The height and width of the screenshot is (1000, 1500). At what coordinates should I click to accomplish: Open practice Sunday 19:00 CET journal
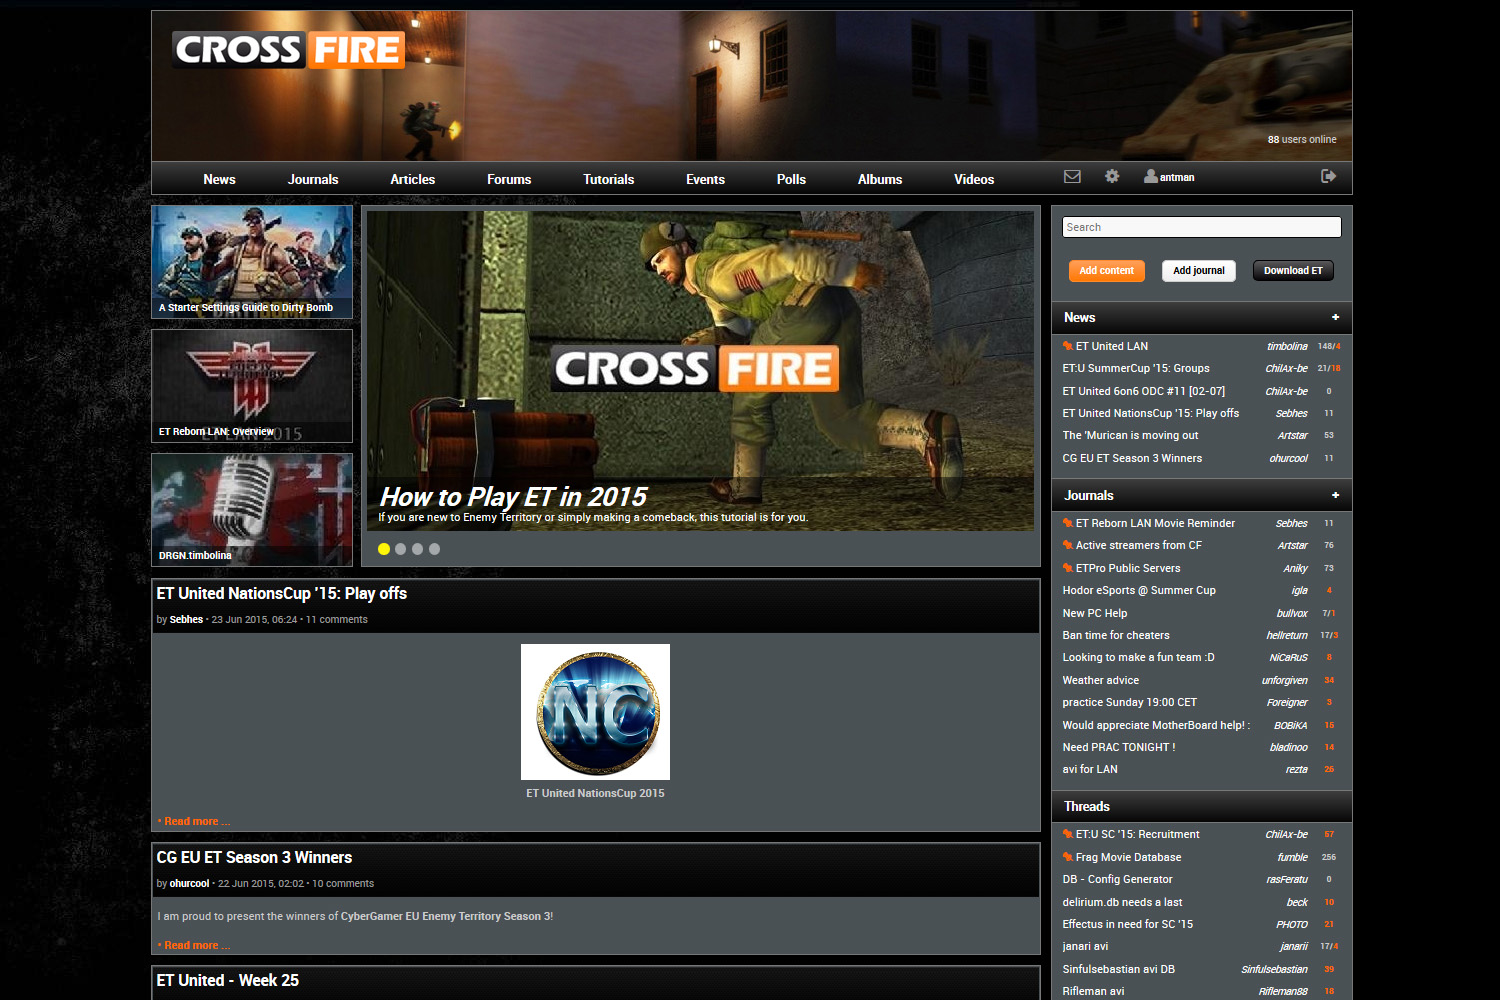(1129, 702)
